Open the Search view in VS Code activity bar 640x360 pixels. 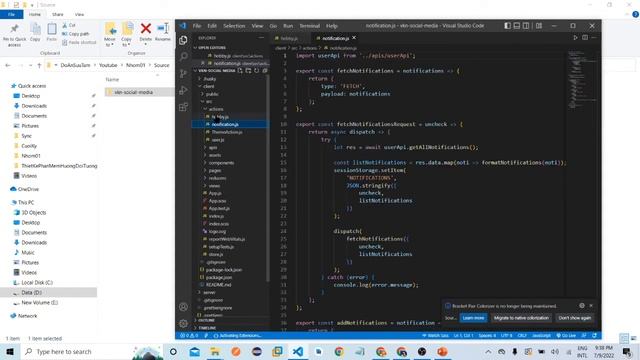coord(183,56)
